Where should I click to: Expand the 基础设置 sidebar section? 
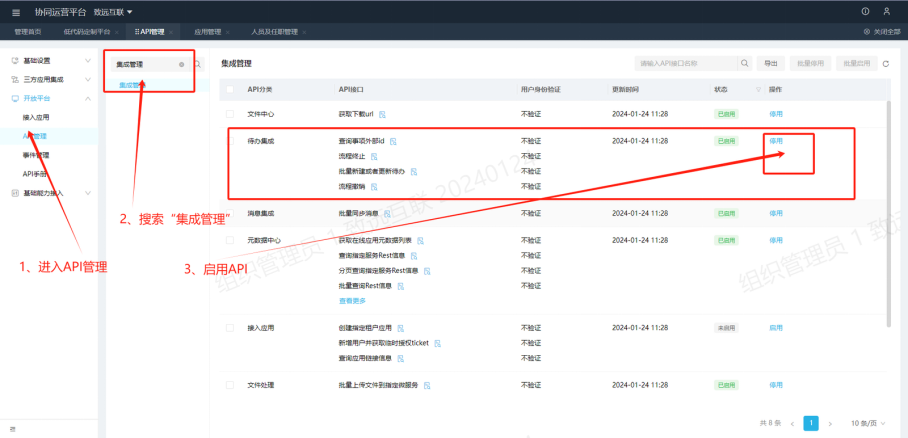(x=50, y=60)
